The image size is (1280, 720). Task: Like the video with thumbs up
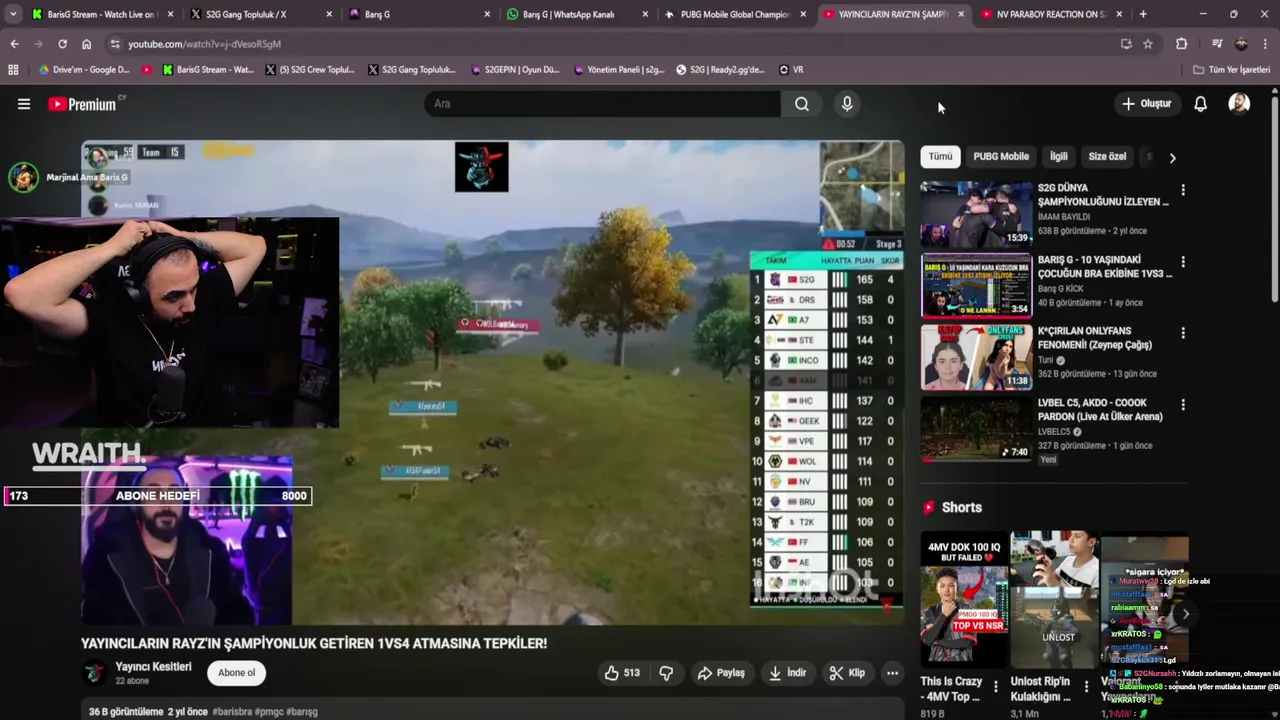point(622,673)
